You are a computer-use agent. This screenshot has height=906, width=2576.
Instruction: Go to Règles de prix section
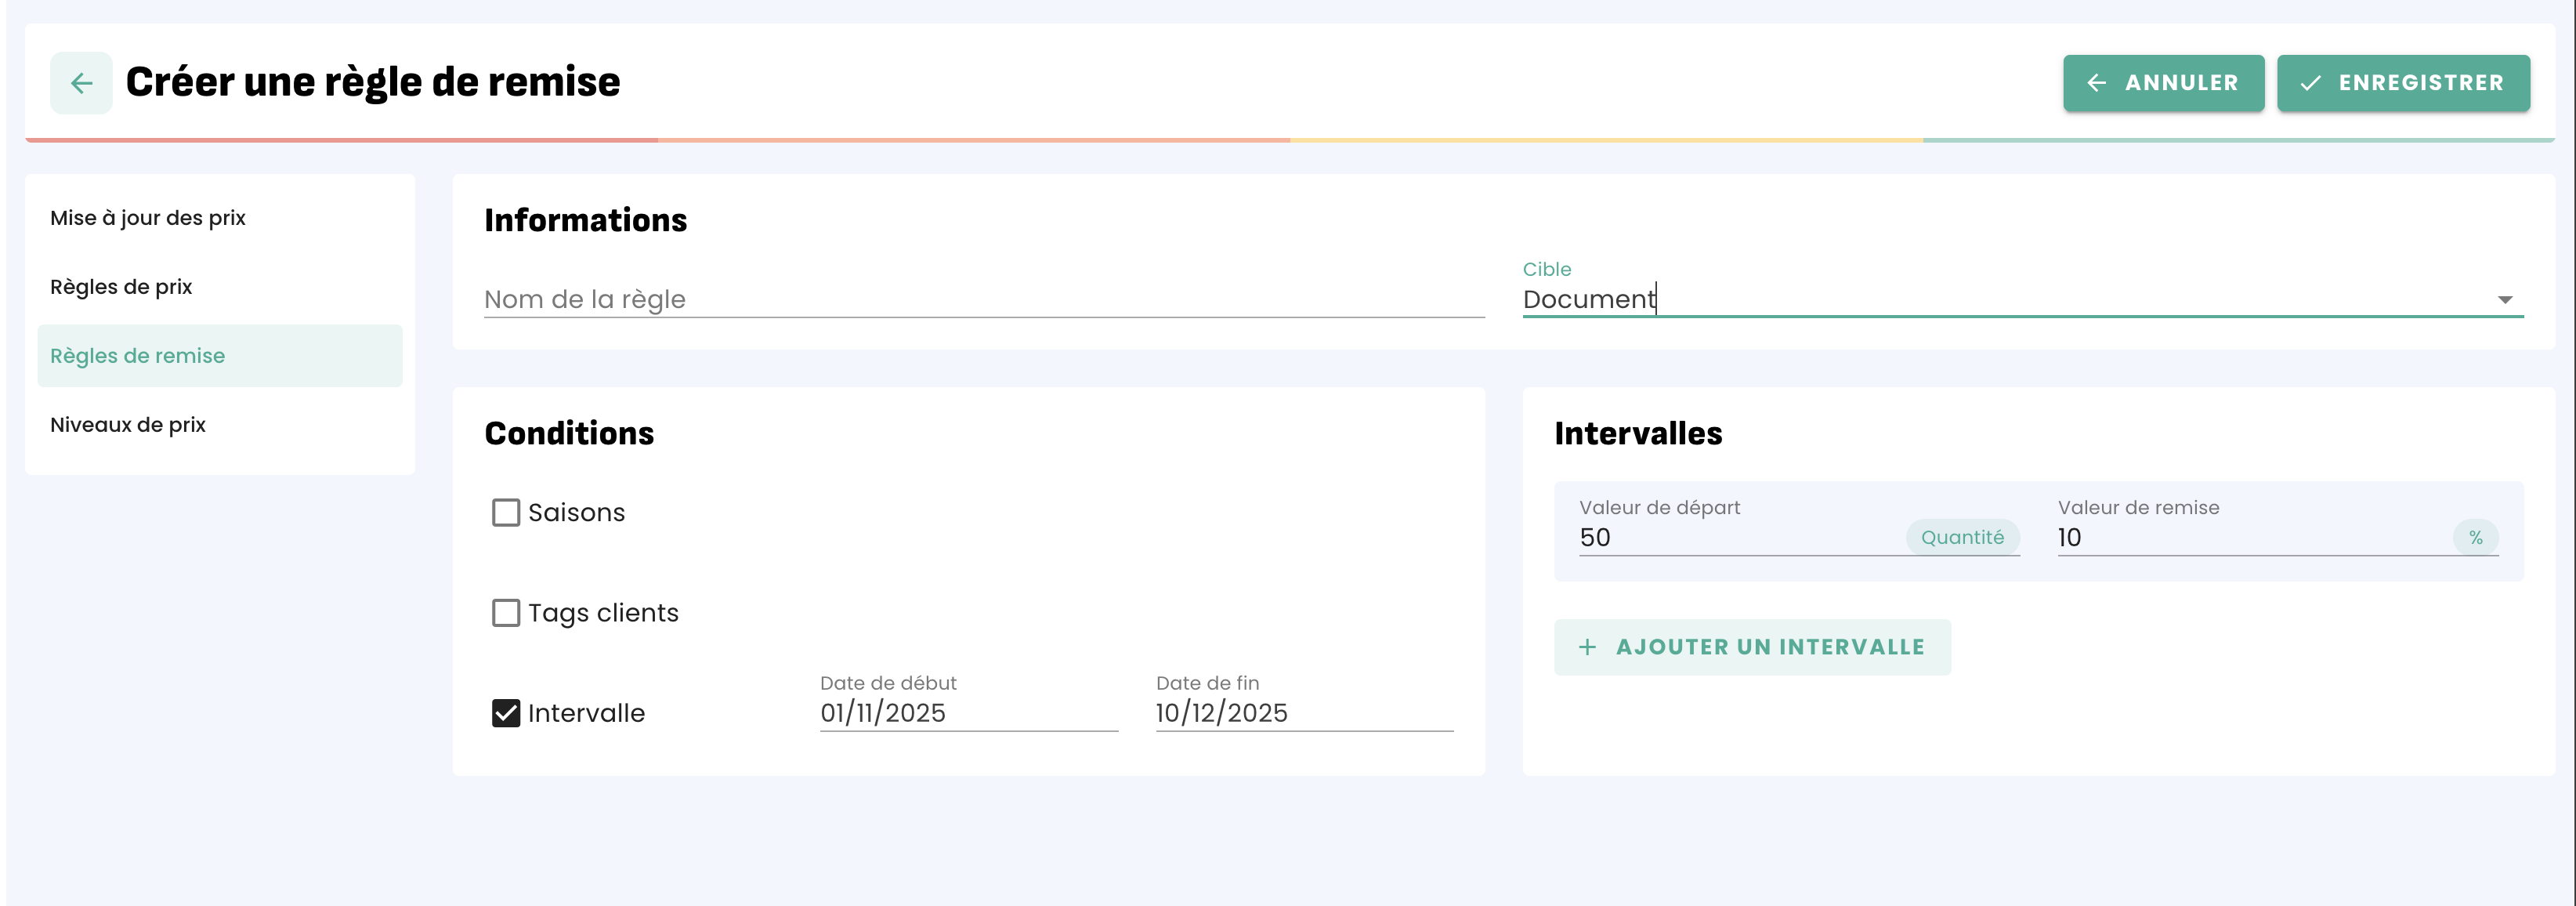click(121, 287)
